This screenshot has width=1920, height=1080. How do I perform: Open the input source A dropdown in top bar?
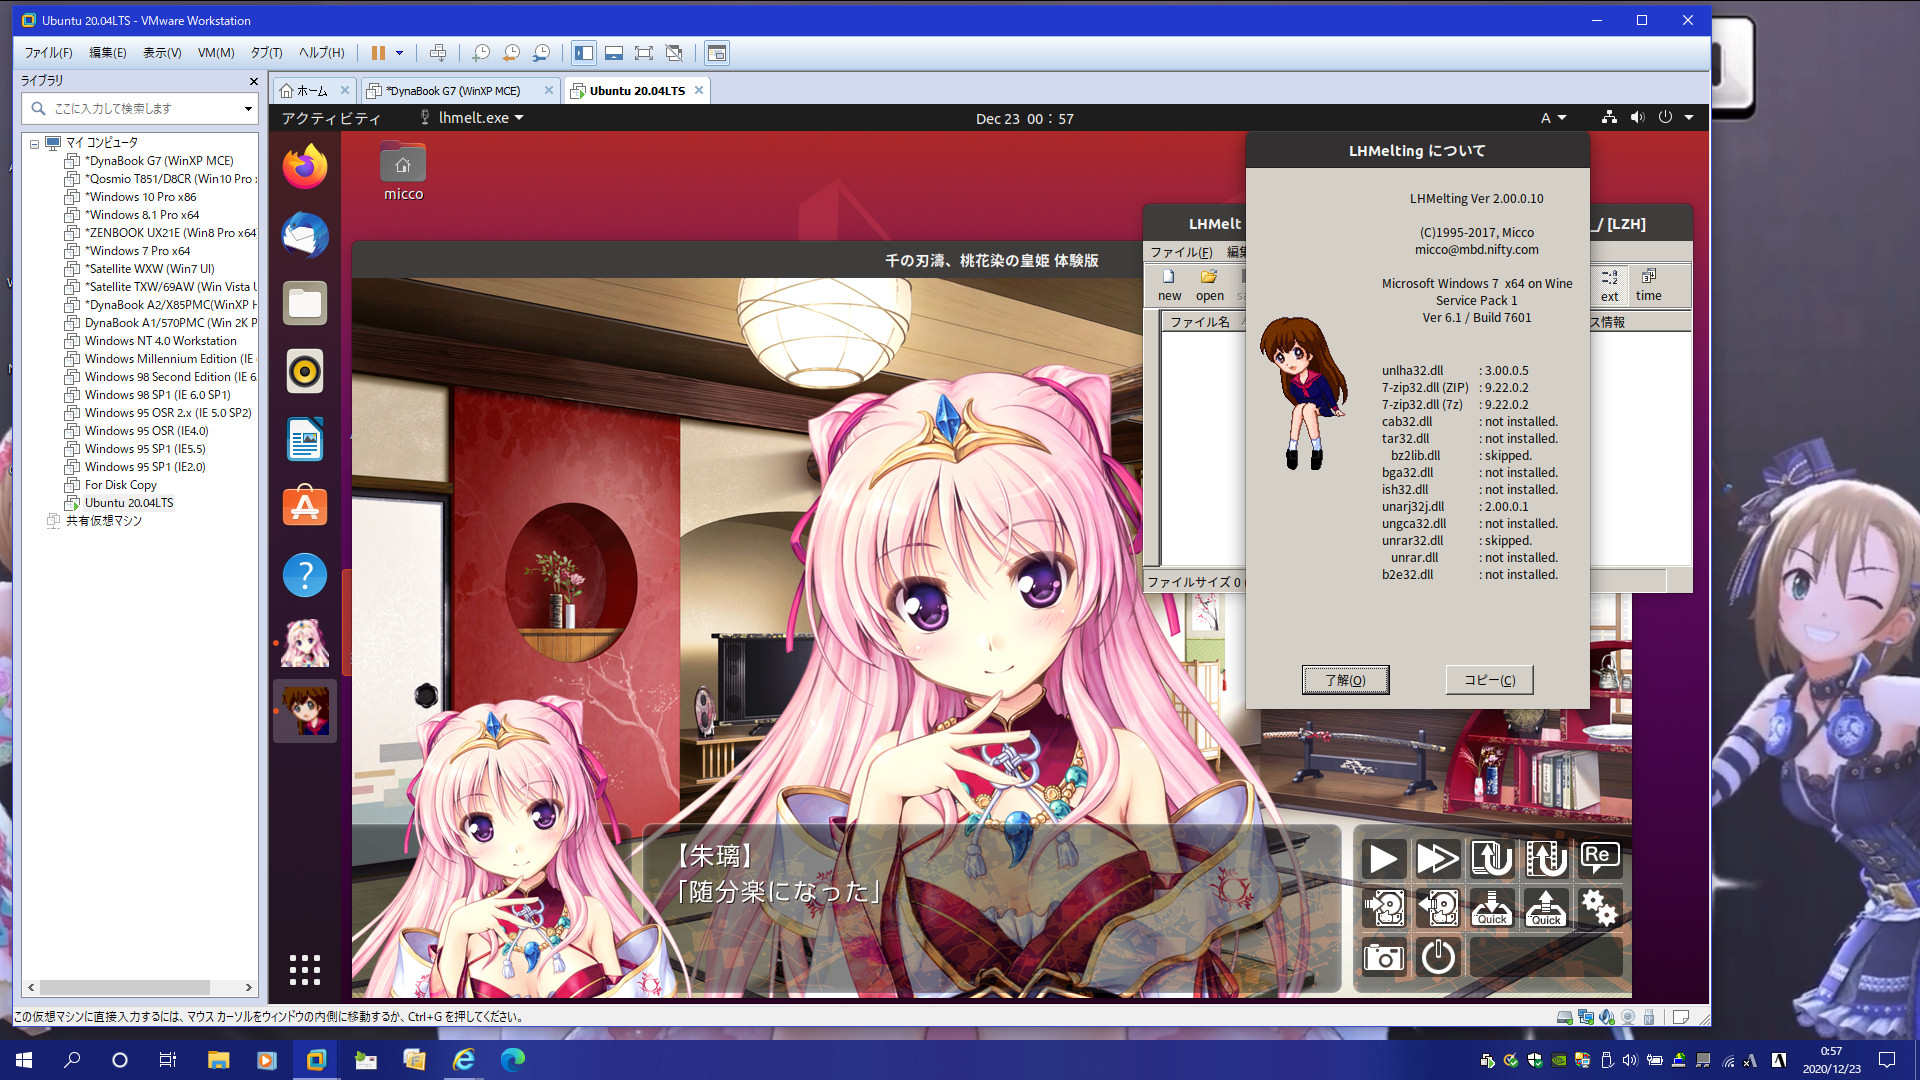1553,118
